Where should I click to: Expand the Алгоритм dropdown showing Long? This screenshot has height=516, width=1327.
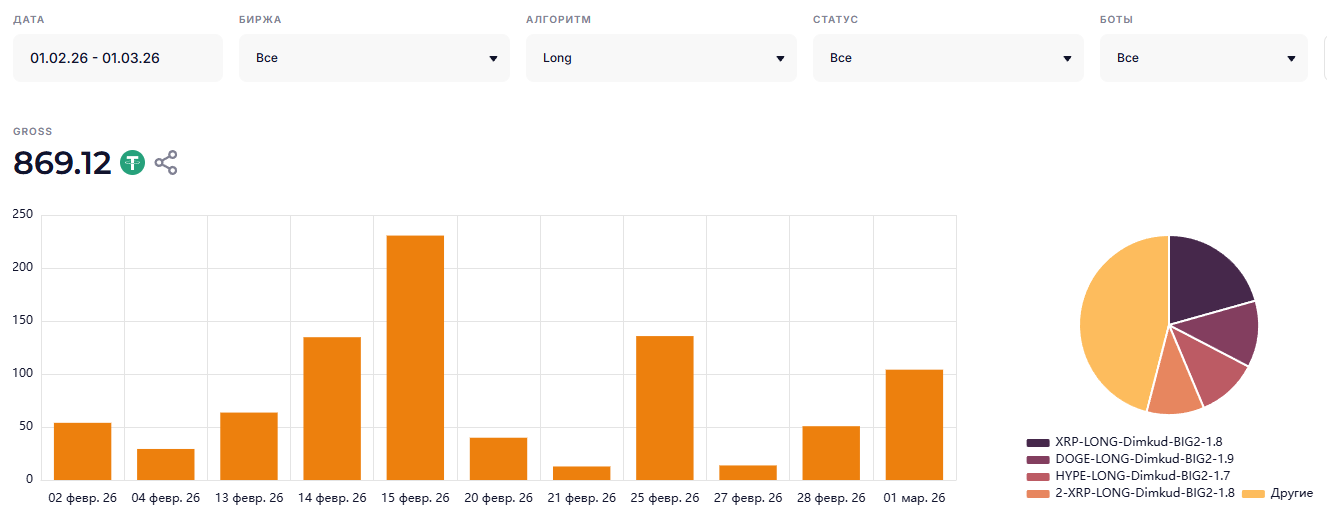tap(661, 58)
